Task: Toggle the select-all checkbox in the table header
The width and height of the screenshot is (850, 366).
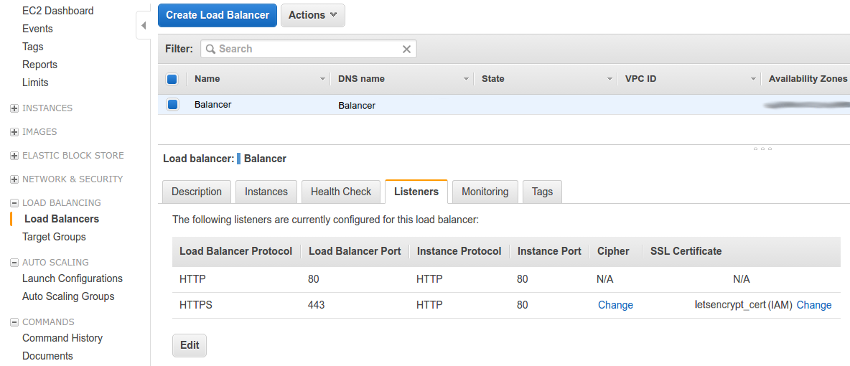Action: tap(172, 79)
